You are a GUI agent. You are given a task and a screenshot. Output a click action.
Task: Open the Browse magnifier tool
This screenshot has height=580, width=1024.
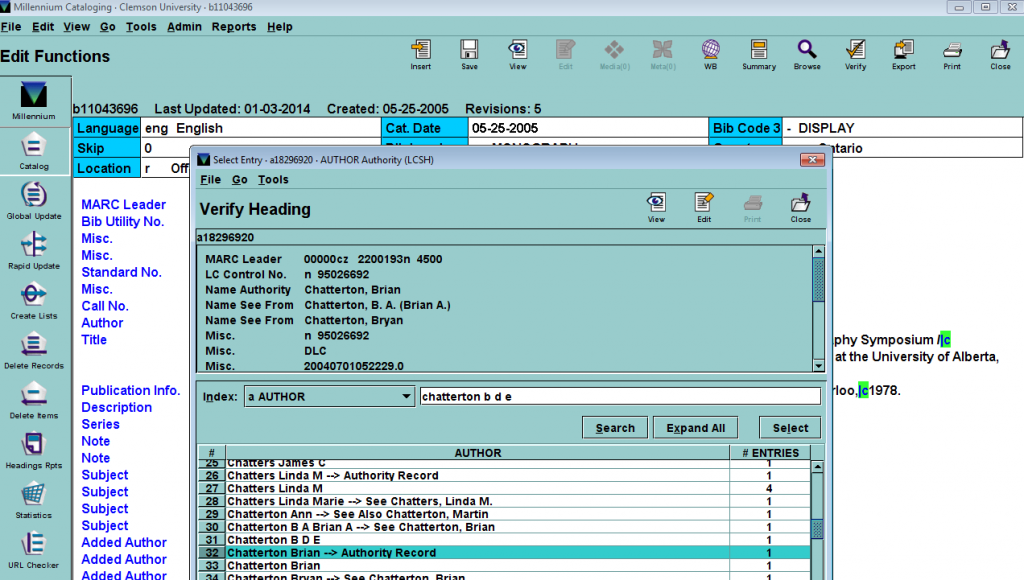pos(807,55)
